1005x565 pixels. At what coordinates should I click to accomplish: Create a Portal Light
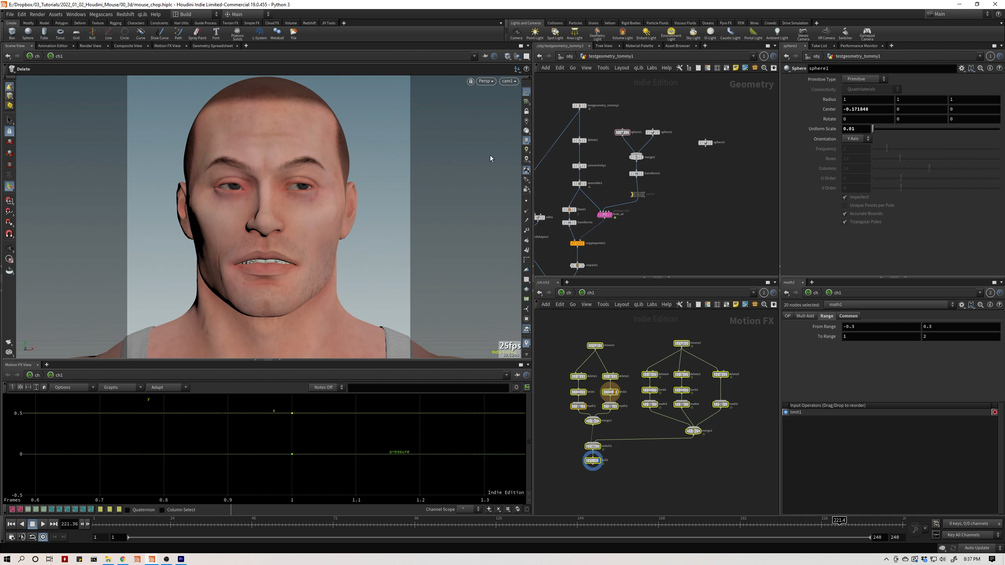coord(753,33)
